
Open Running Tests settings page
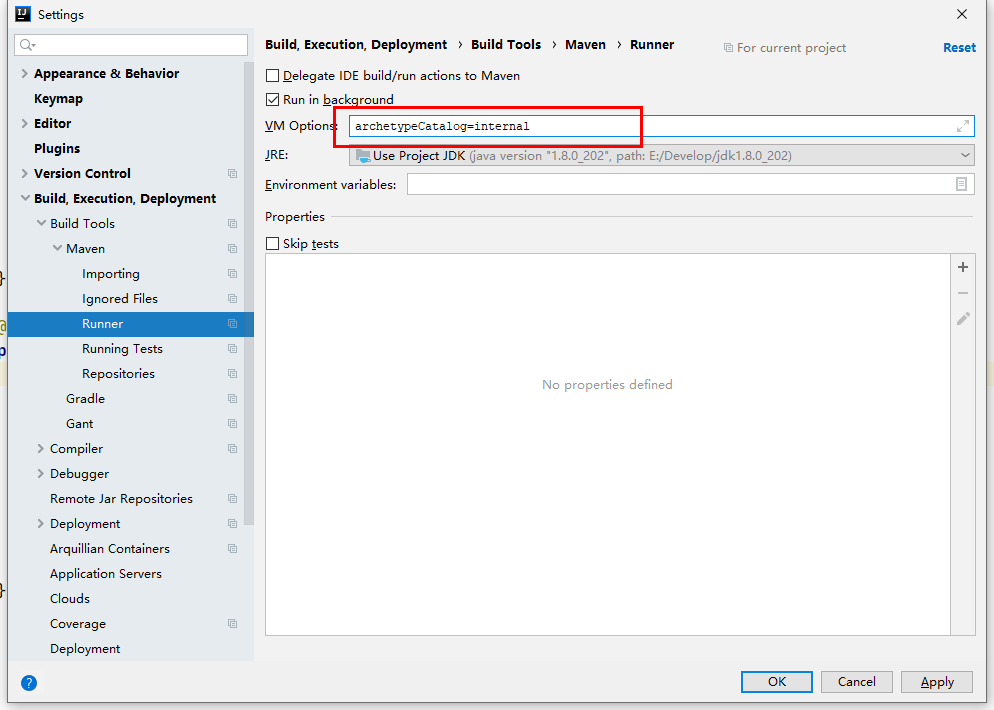click(x=122, y=349)
